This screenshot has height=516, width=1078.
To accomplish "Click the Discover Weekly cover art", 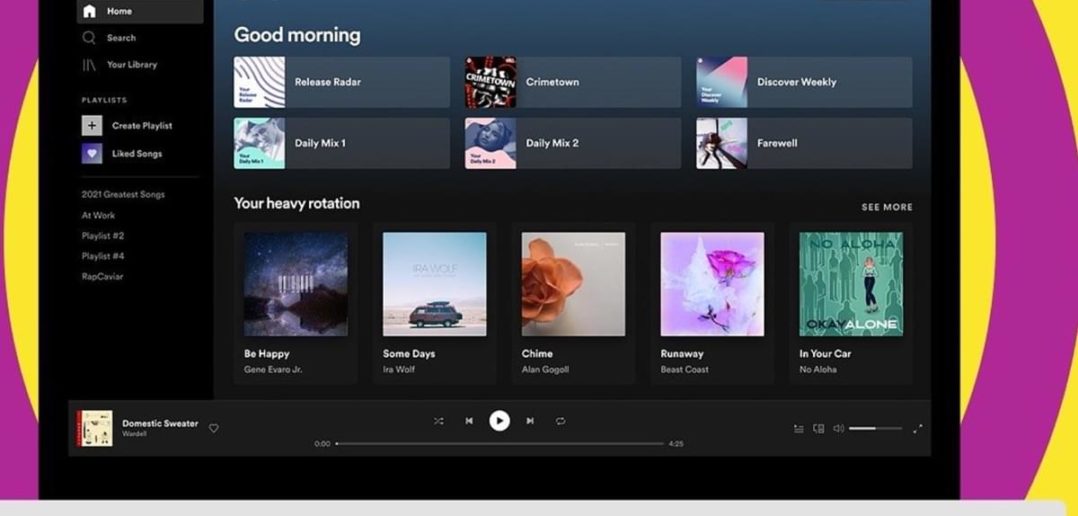I will click(x=722, y=82).
